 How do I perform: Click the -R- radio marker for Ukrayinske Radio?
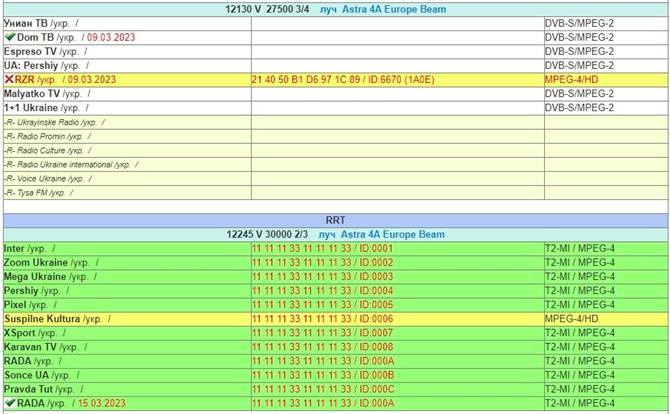(x=10, y=122)
